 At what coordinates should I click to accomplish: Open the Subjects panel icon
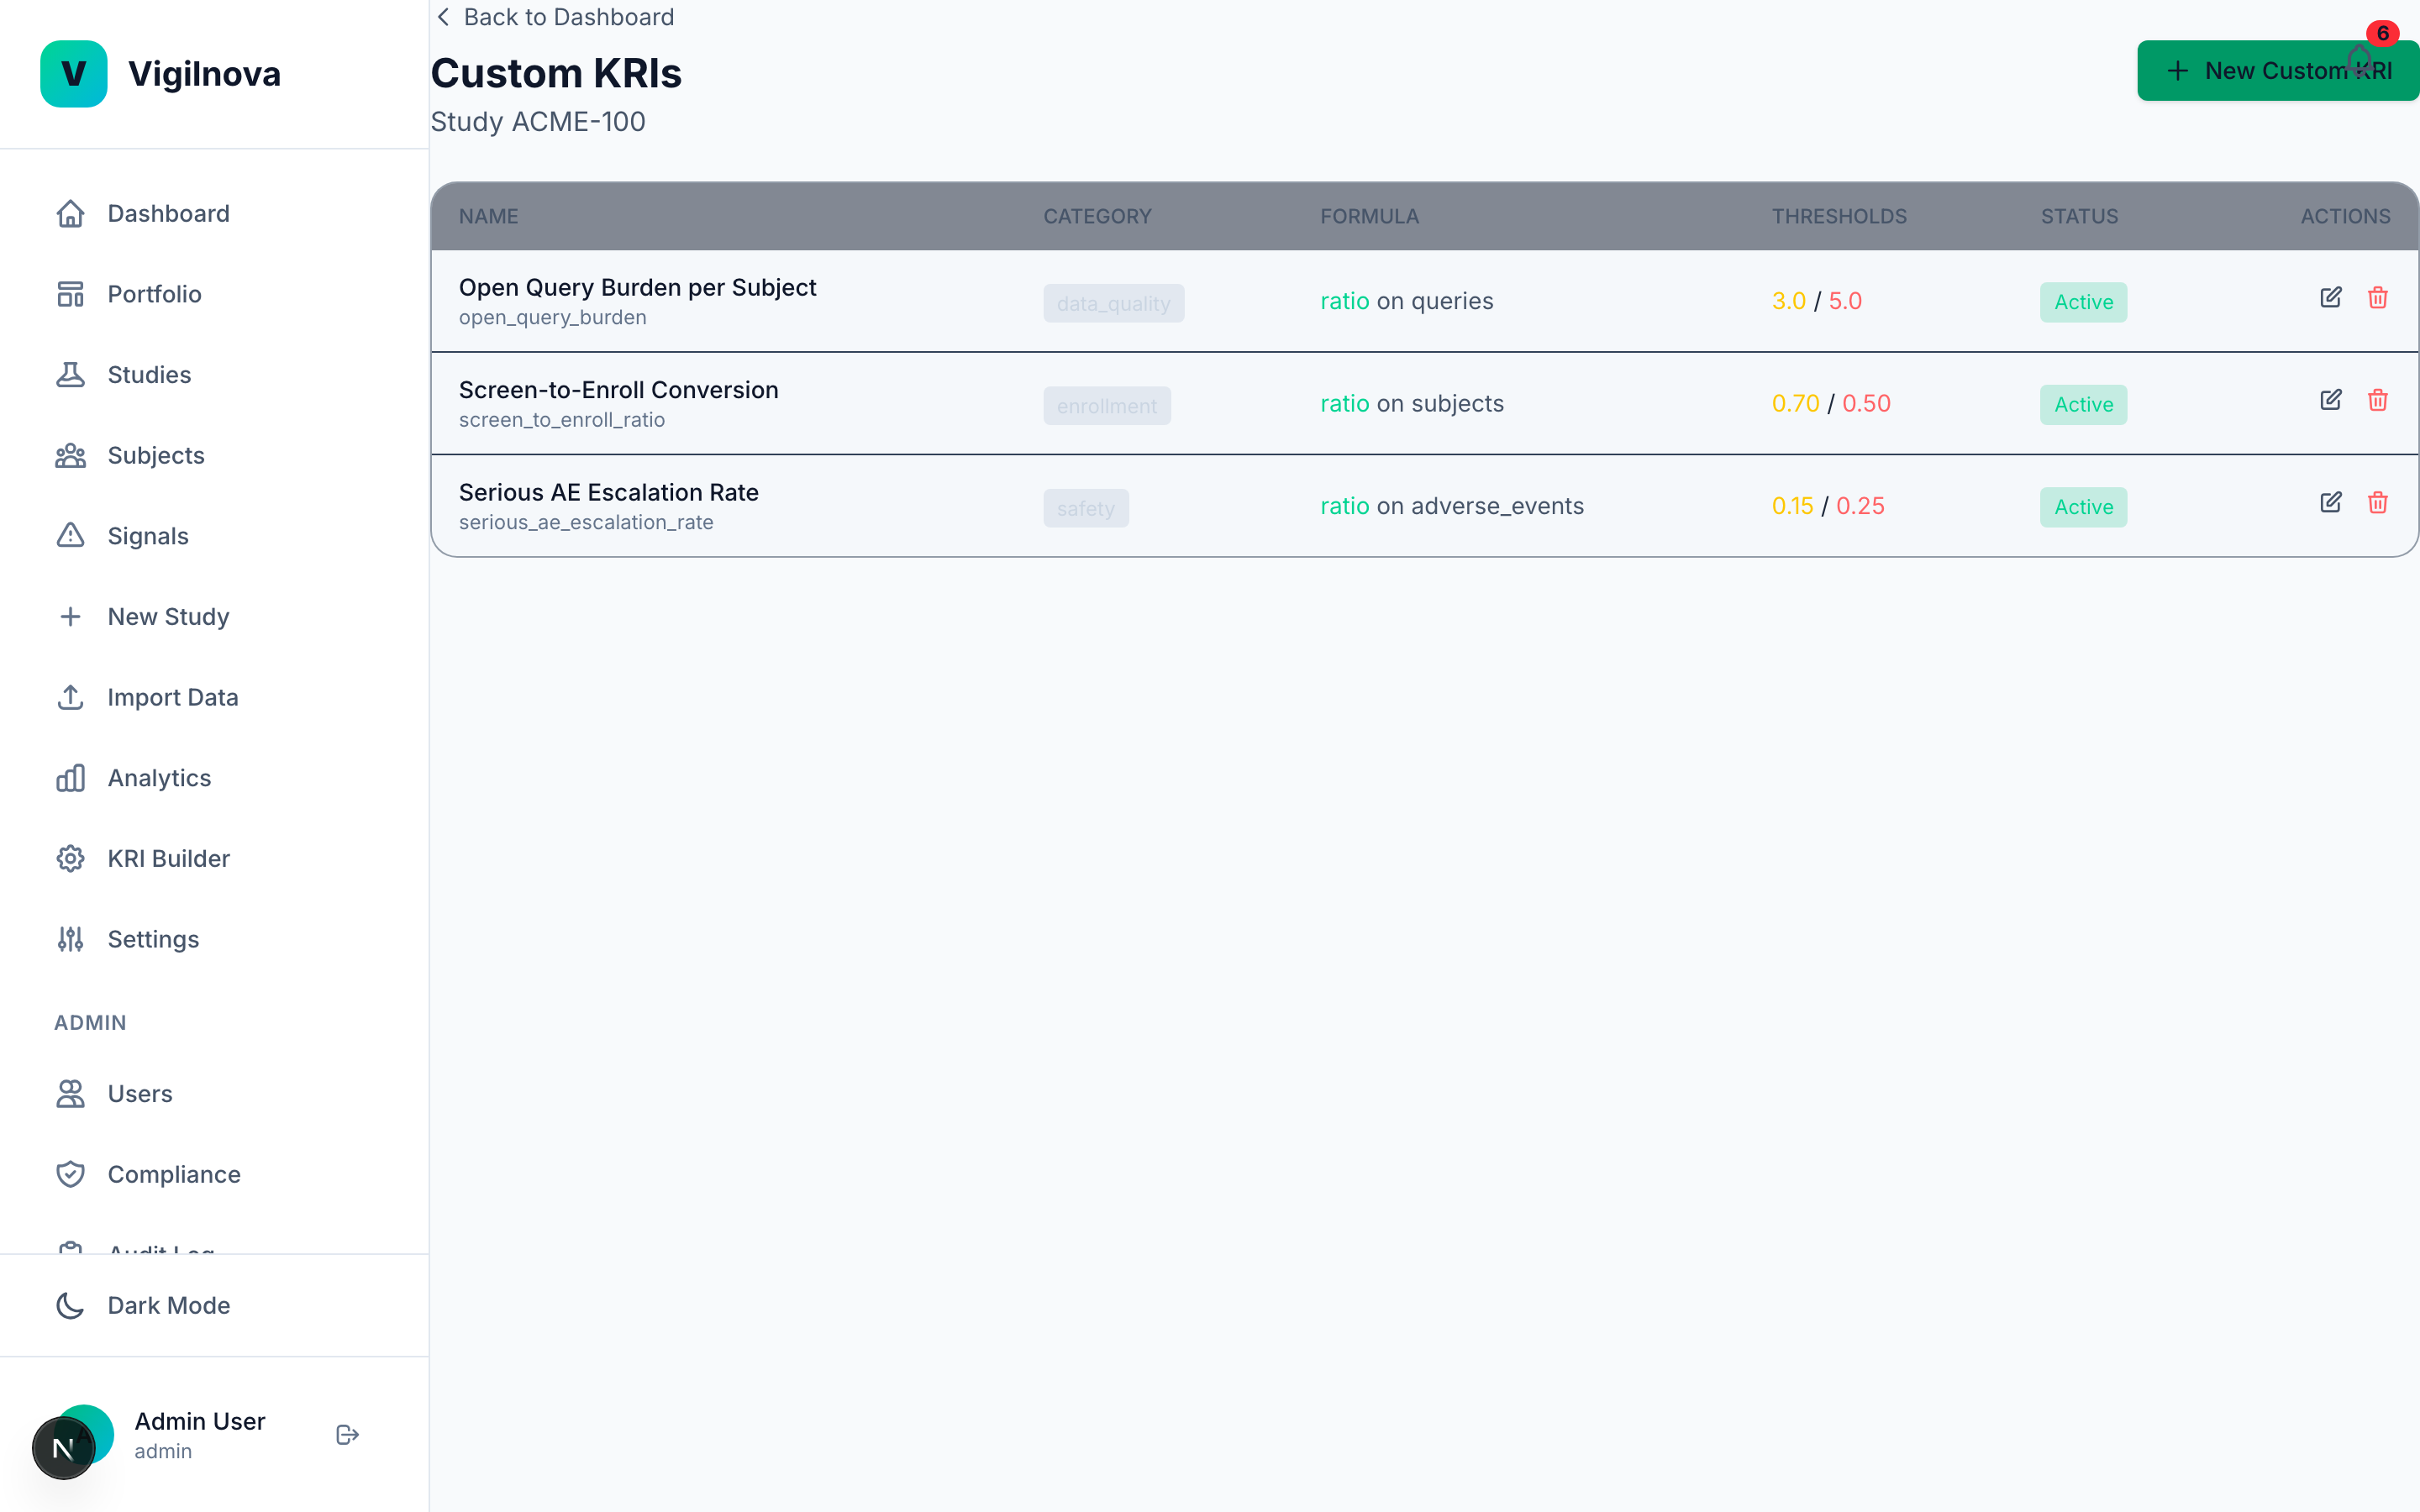coord(70,455)
